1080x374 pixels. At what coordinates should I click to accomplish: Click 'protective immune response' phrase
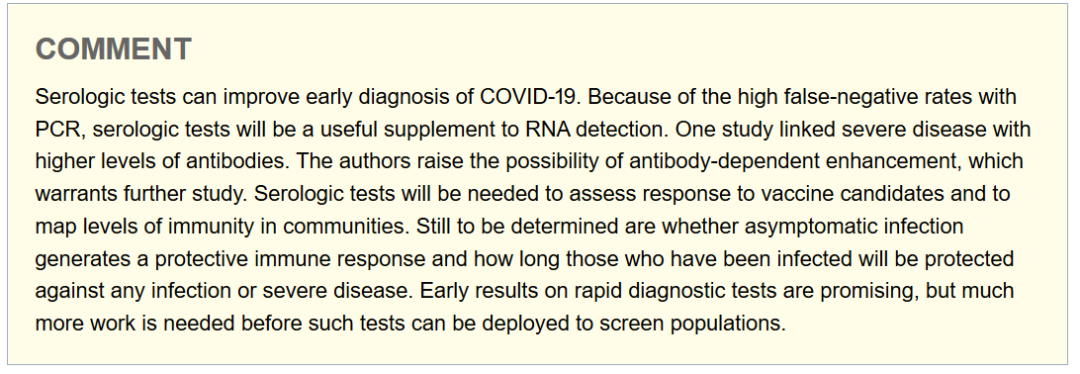289,259
